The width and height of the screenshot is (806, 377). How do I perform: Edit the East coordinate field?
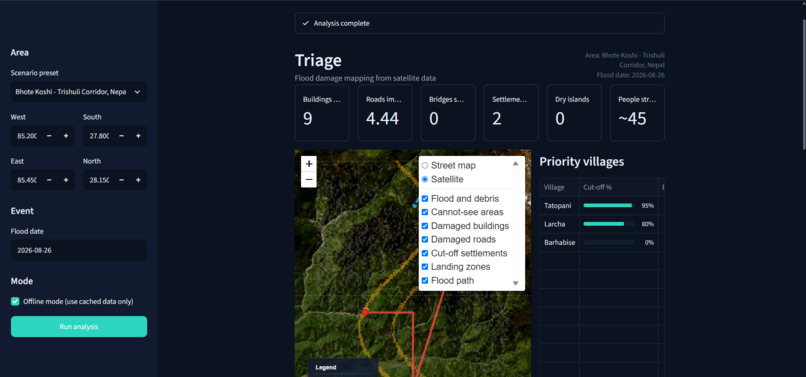click(26, 180)
